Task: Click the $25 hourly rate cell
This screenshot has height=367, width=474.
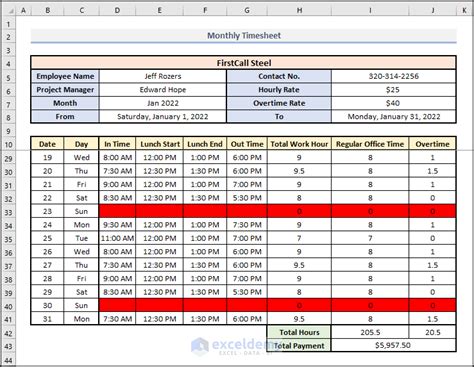Action: pyautogui.click(x=394, y=90)
